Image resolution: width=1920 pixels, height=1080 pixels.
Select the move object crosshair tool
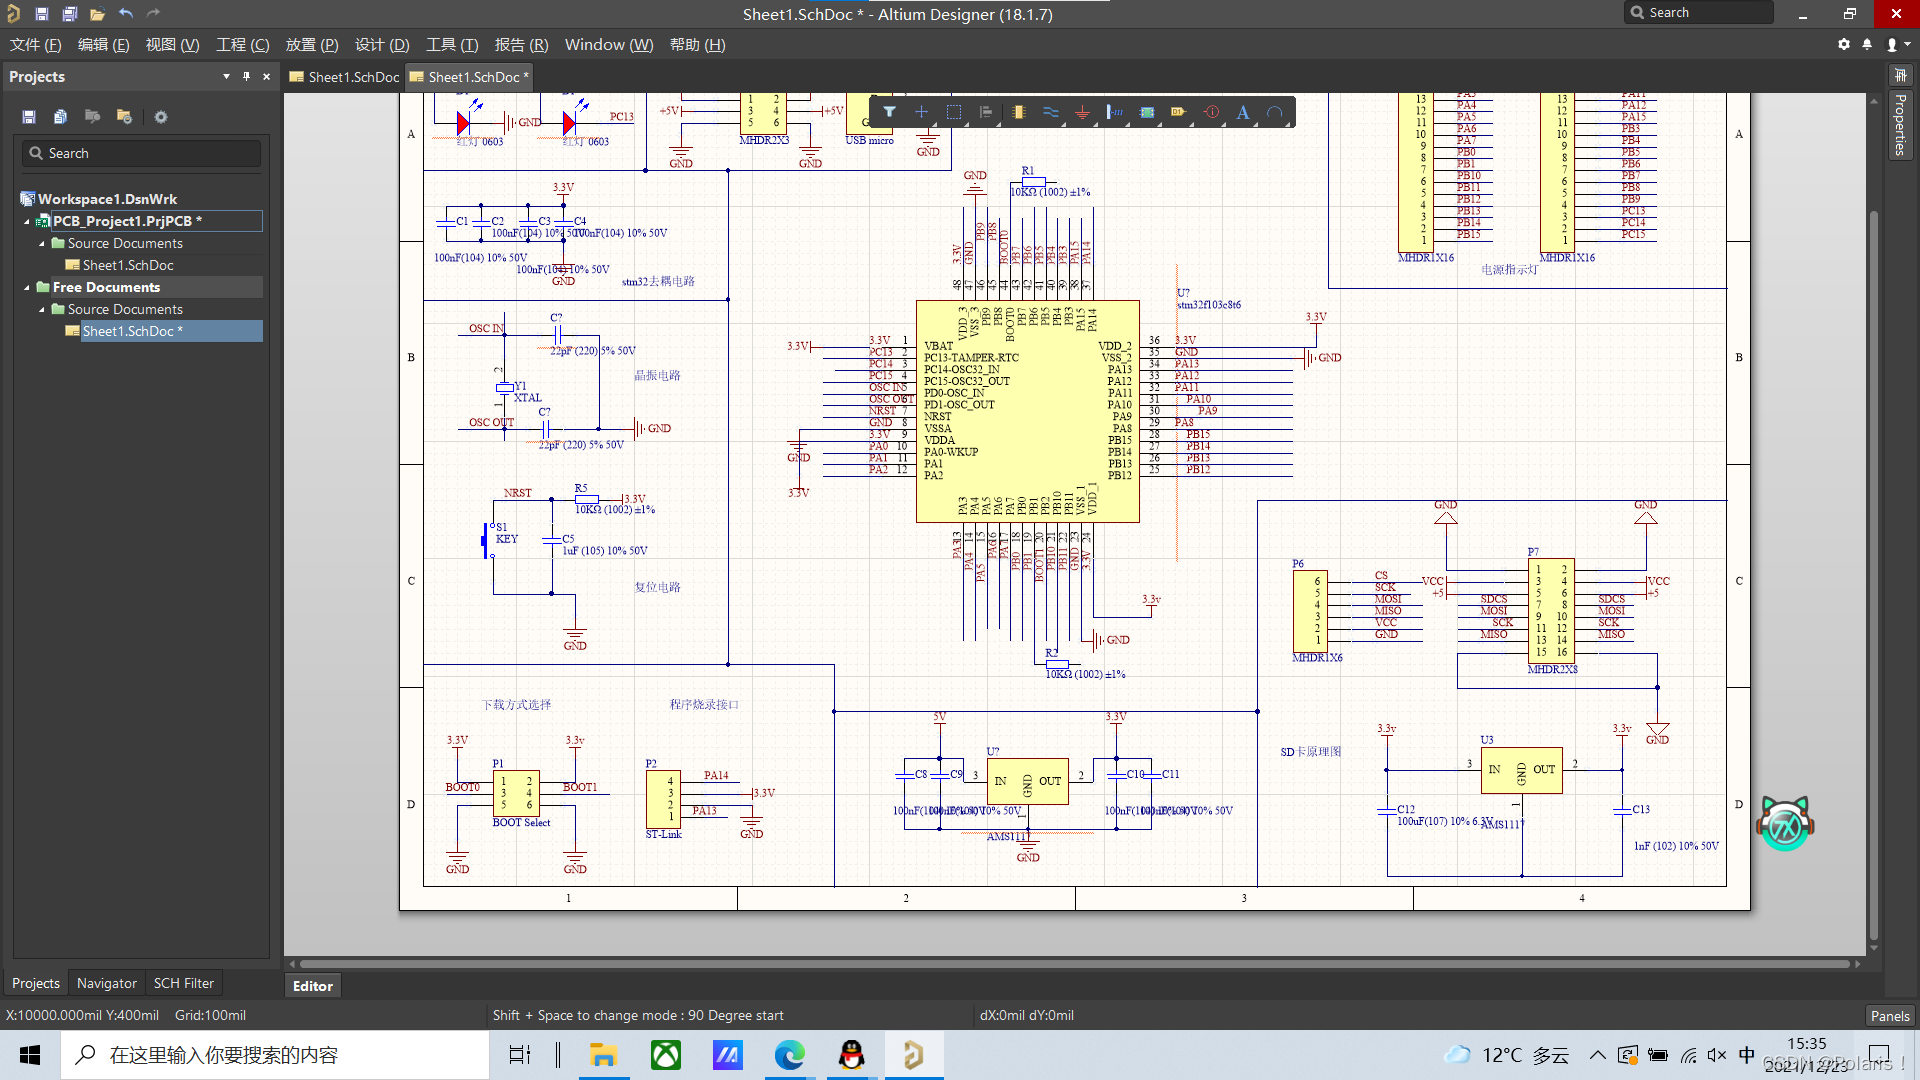[921, 112]
